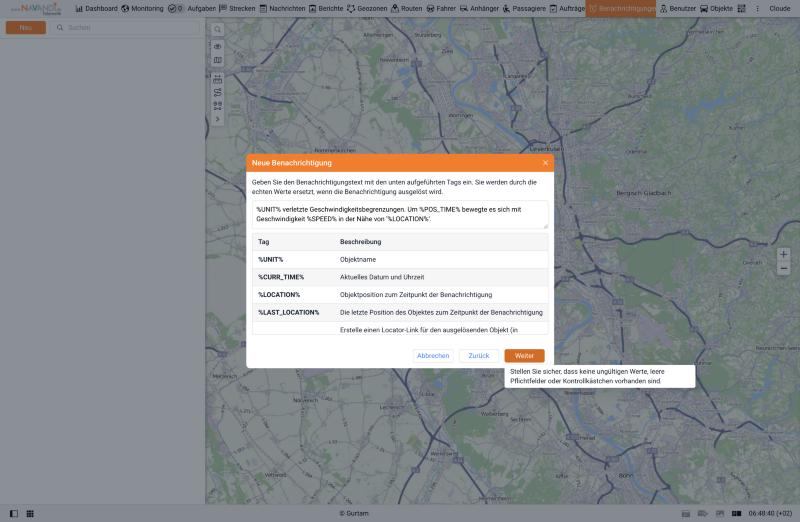Open the Anhänger tab
Screen dimensions: 800x522
[x=479, y=9]
